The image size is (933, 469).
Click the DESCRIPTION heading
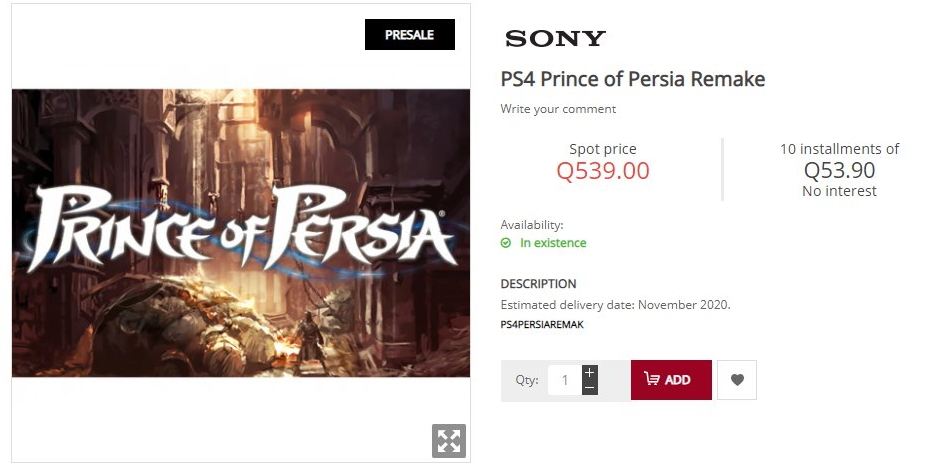[x=538, y=284]
